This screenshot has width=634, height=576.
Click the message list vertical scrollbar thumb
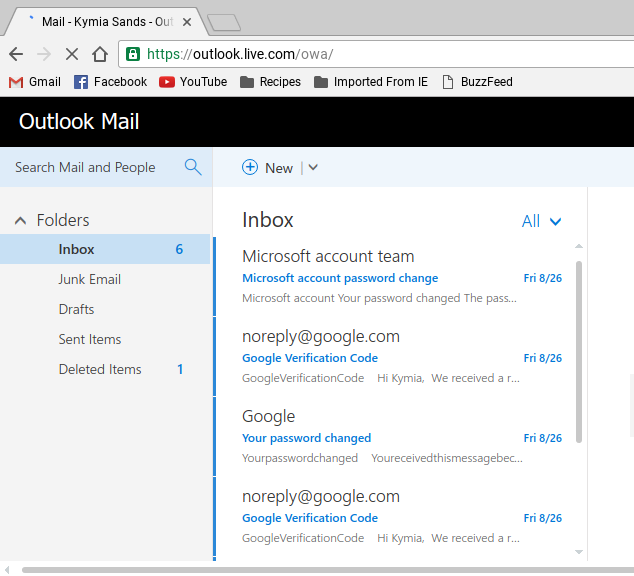(x=579, y=352)
